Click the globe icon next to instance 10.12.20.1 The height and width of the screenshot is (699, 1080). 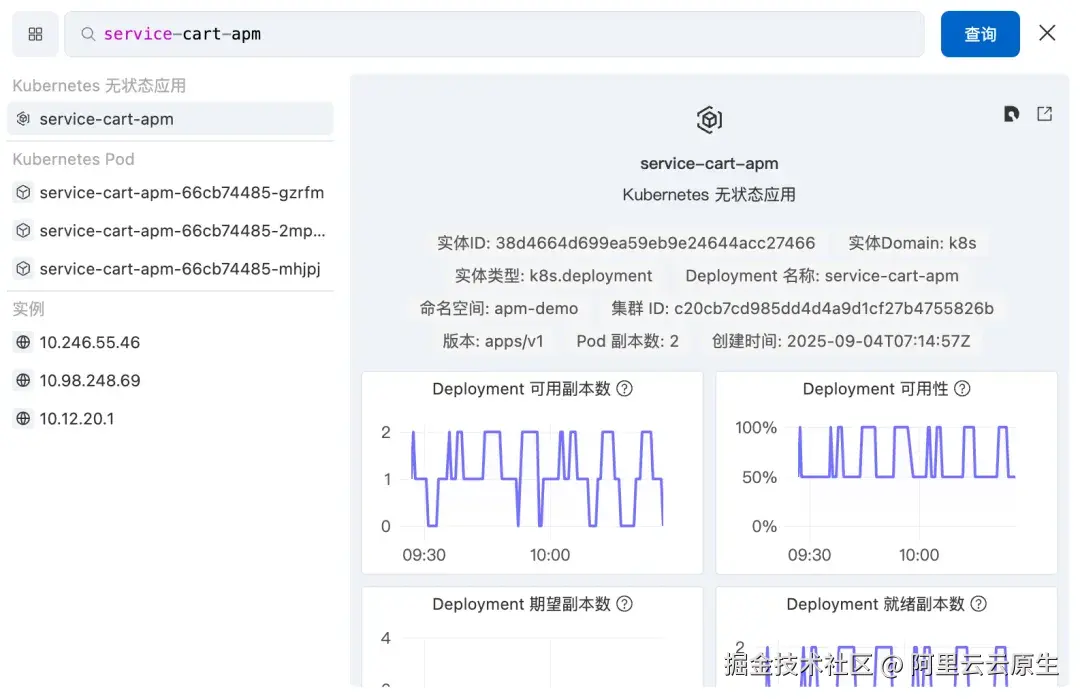(x=22, y=418)
